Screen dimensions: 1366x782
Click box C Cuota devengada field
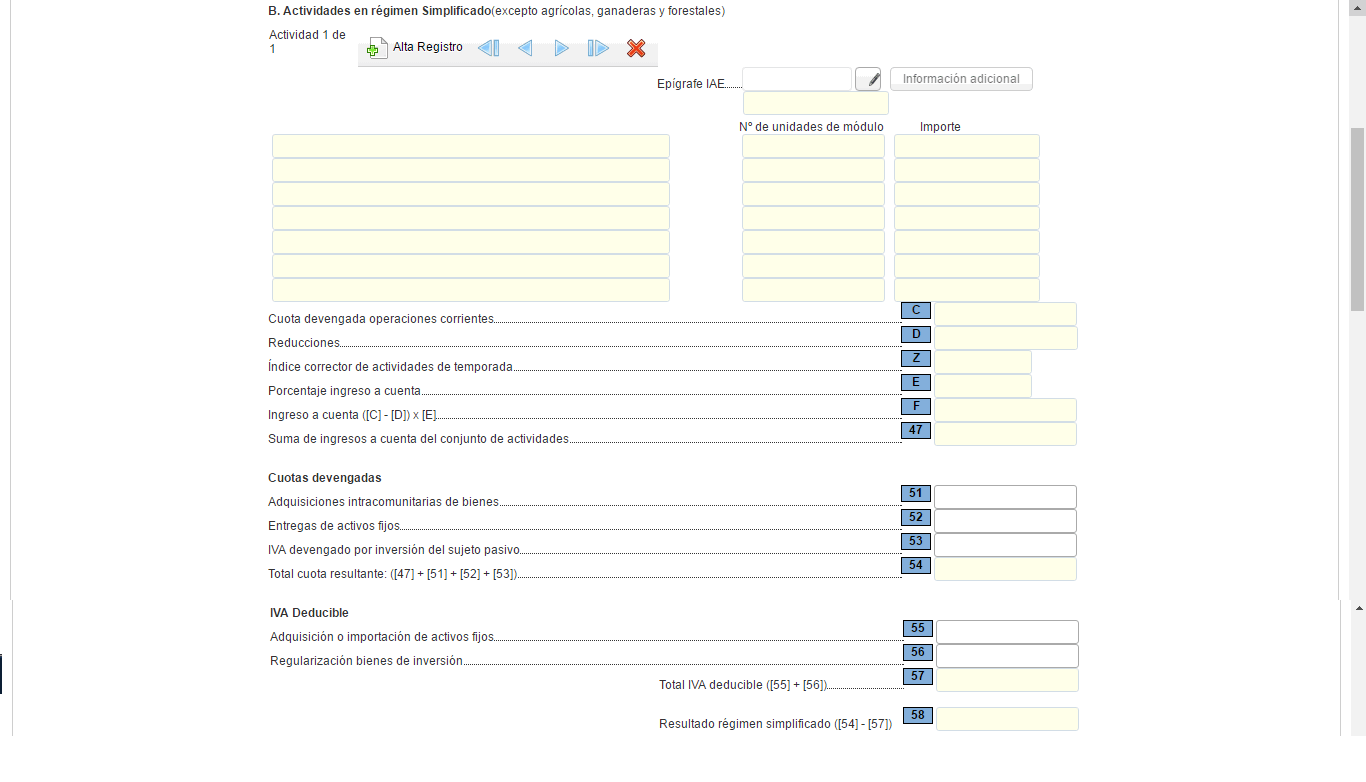tap(1005, 314)
